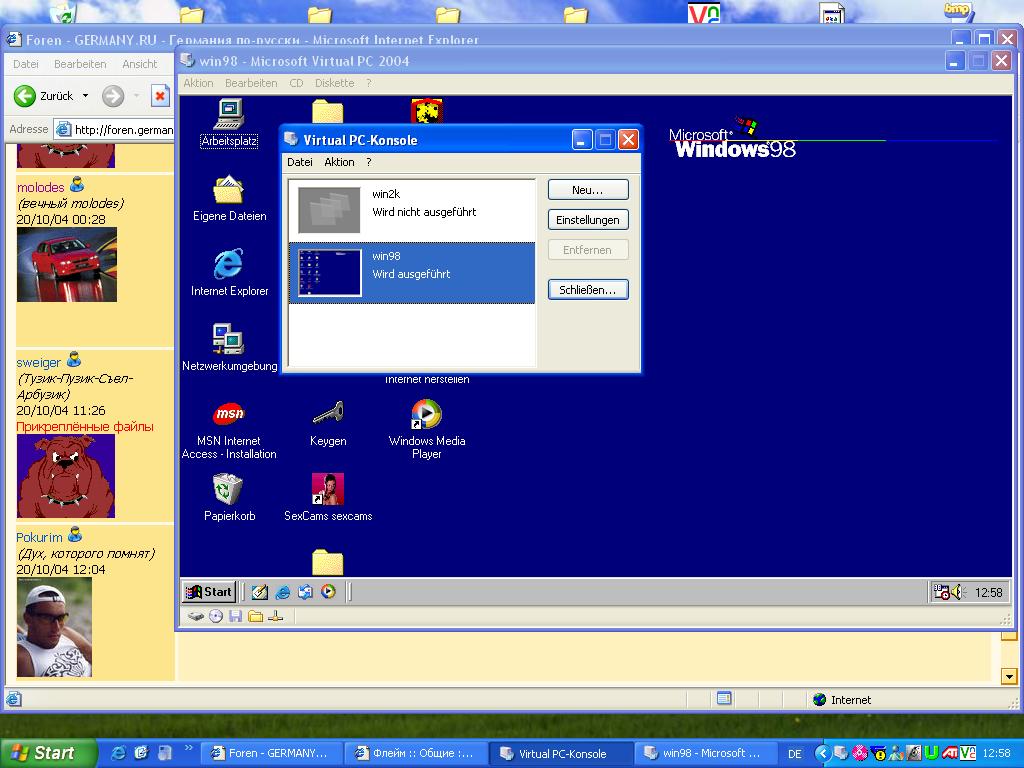Click the Windows 98 Start button

point(210,592)
